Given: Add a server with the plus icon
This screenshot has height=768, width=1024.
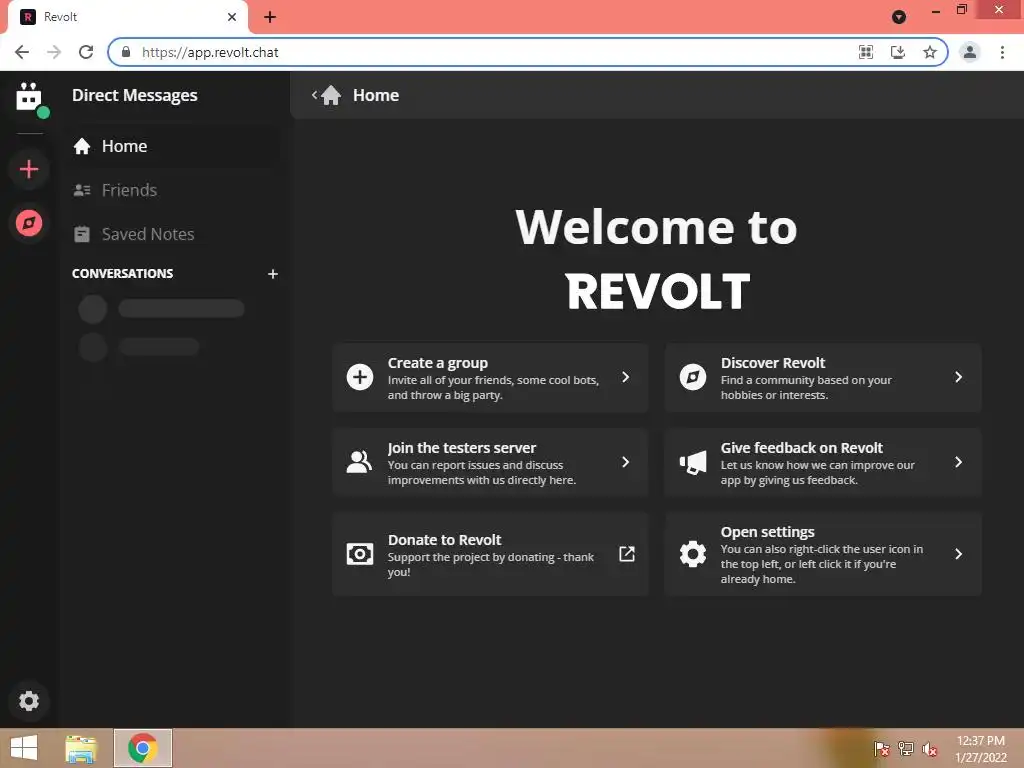Looking at the screenshot, I should 29,169.
